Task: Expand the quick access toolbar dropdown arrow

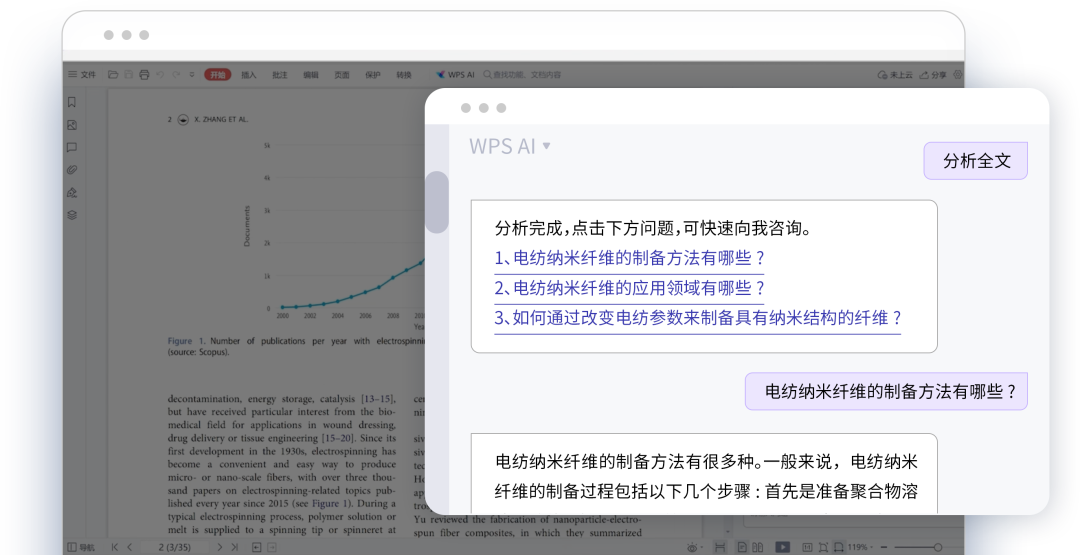Action: (191, 74)
